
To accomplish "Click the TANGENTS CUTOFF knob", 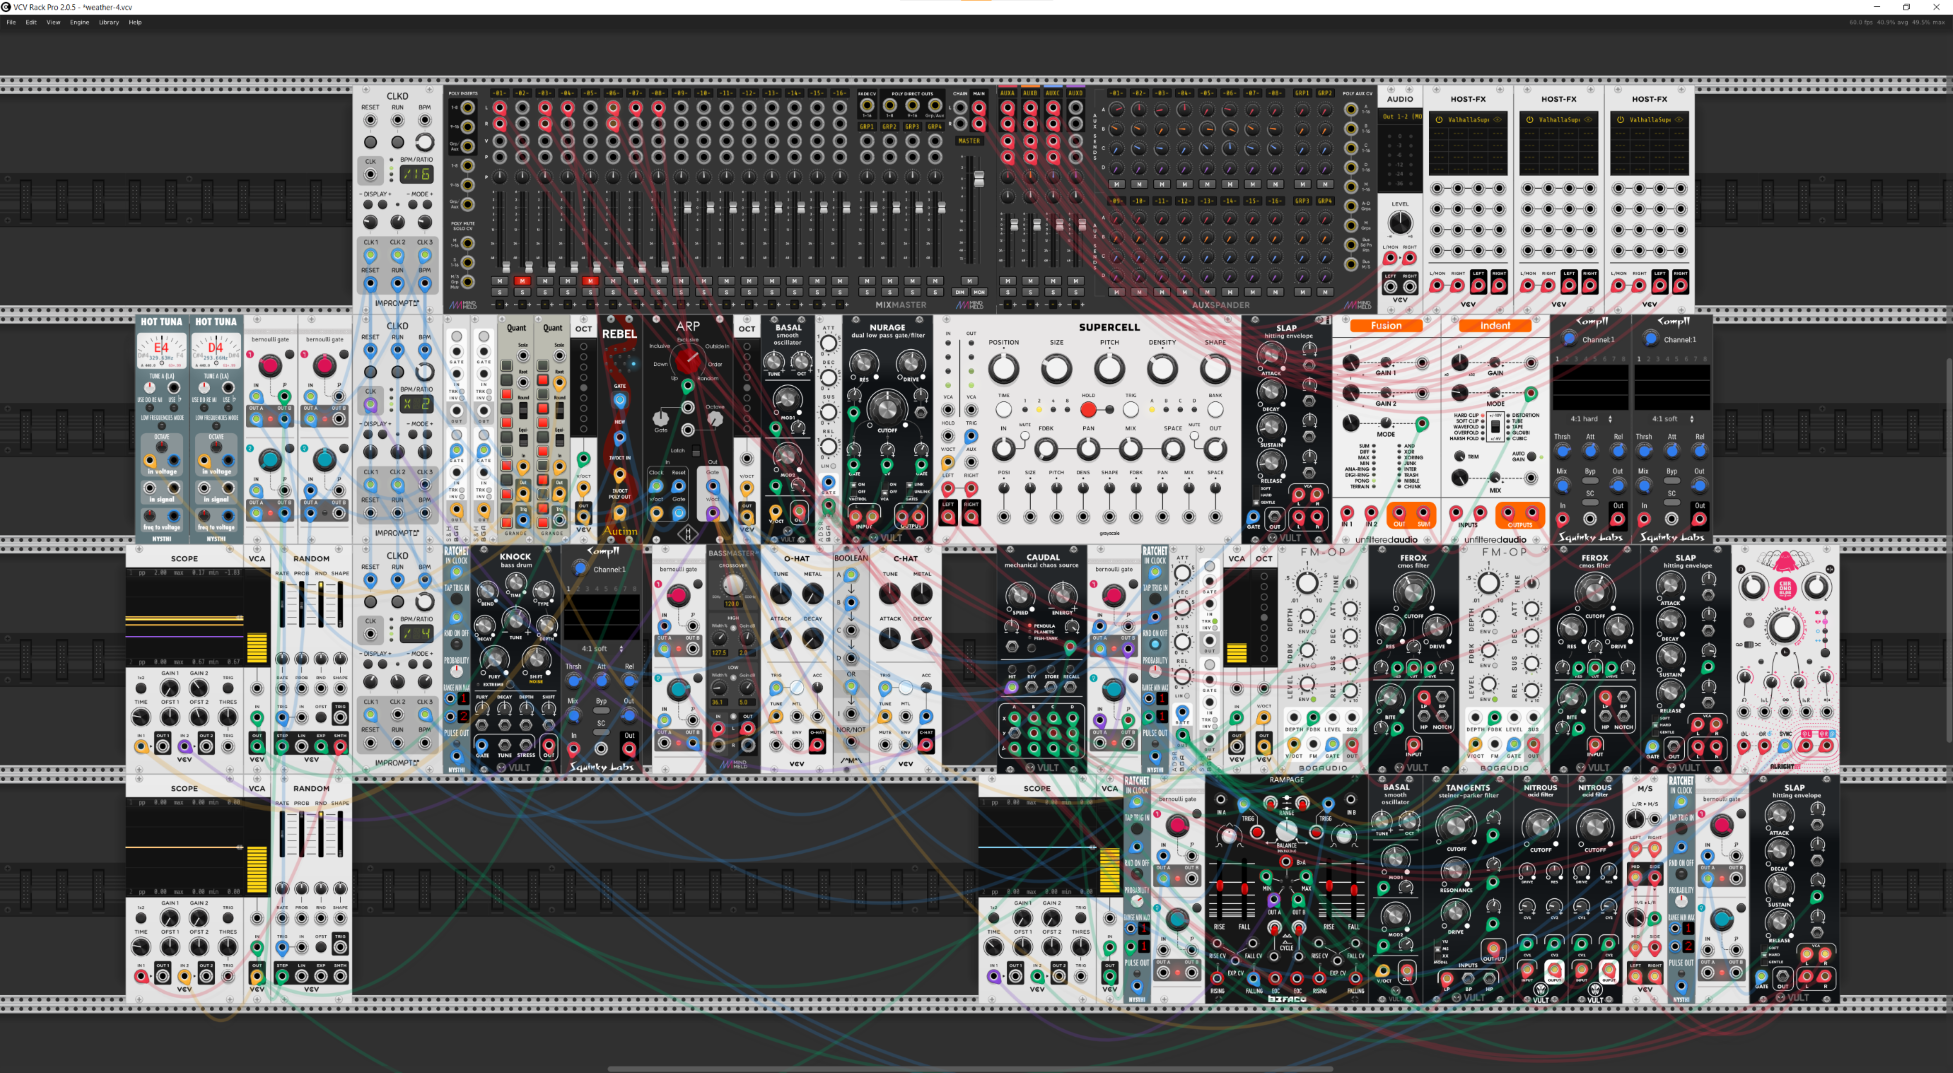I will click(1454, 825).
